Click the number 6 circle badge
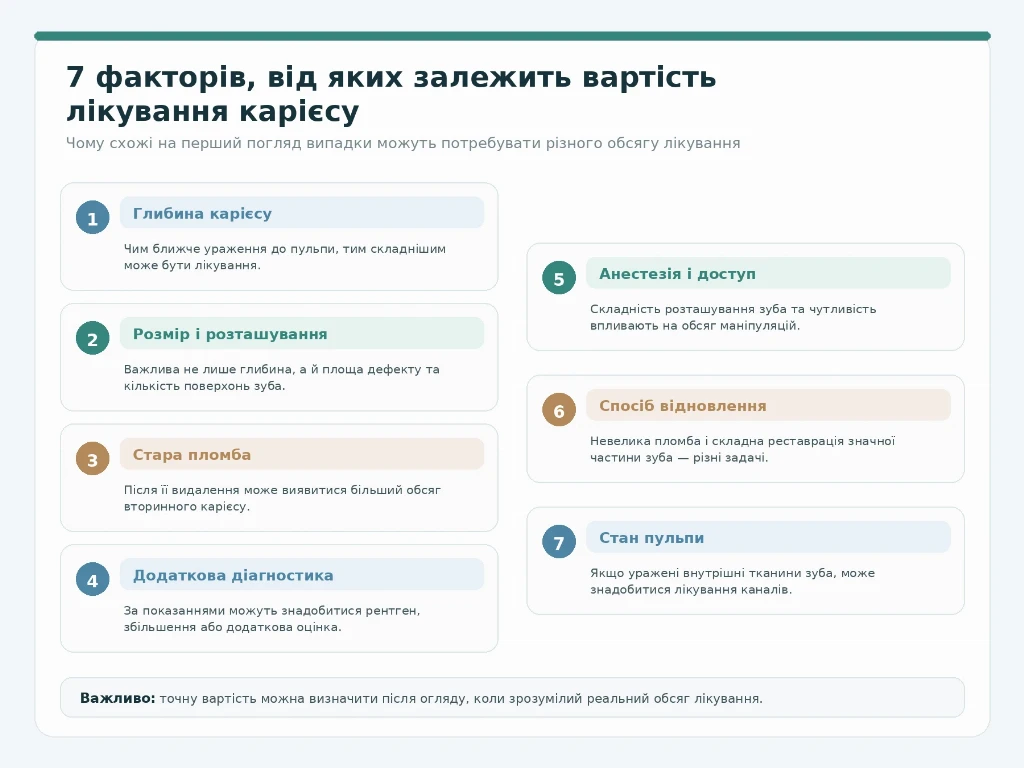 point(559,410)
